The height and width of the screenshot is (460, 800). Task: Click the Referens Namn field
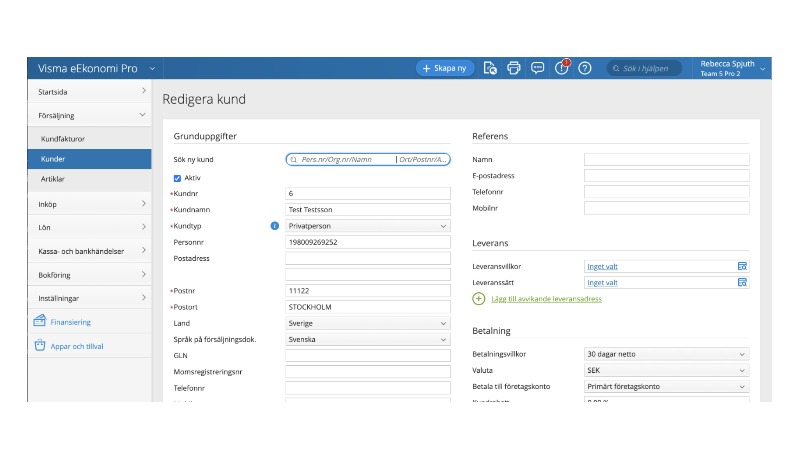[666, 160]
